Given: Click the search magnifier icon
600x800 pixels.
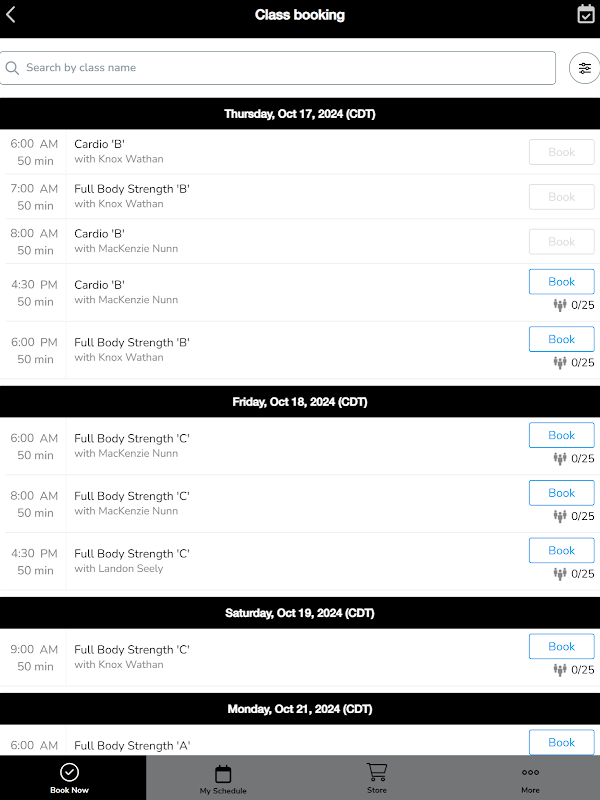Looking at the screenshot, I should pyautogui.click(x=13, y=68).
